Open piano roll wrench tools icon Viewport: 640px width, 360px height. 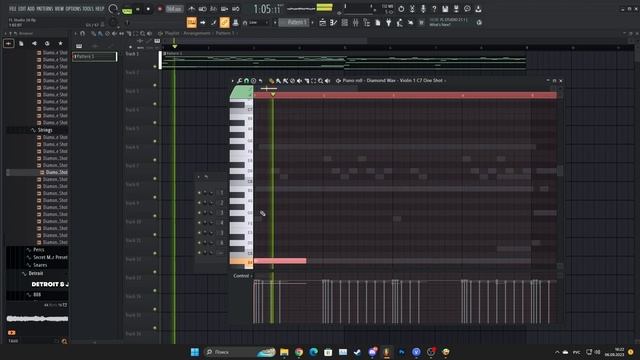click(240, 81)
